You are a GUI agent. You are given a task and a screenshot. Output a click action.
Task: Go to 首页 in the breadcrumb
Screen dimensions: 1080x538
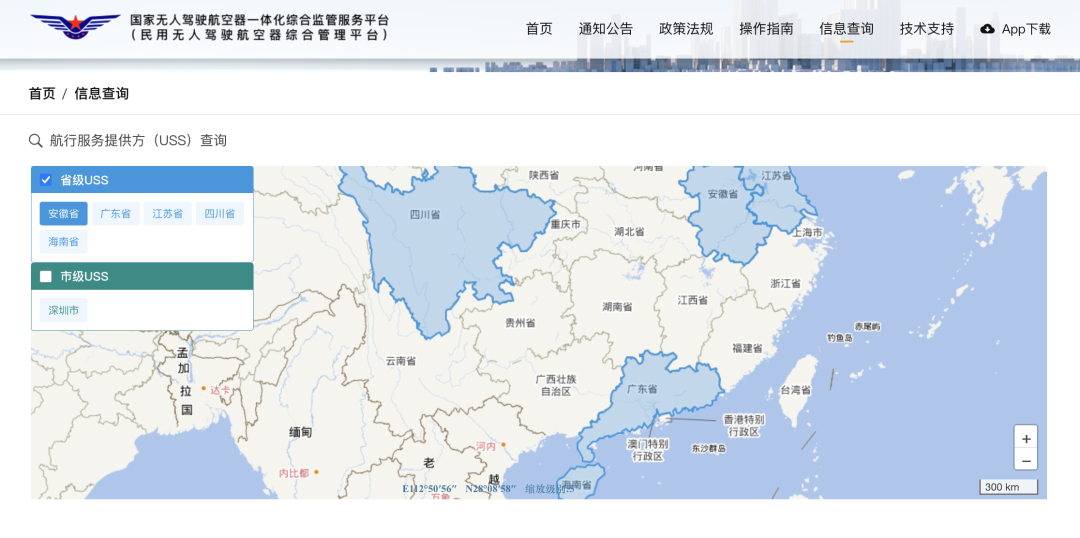[42, 94]
